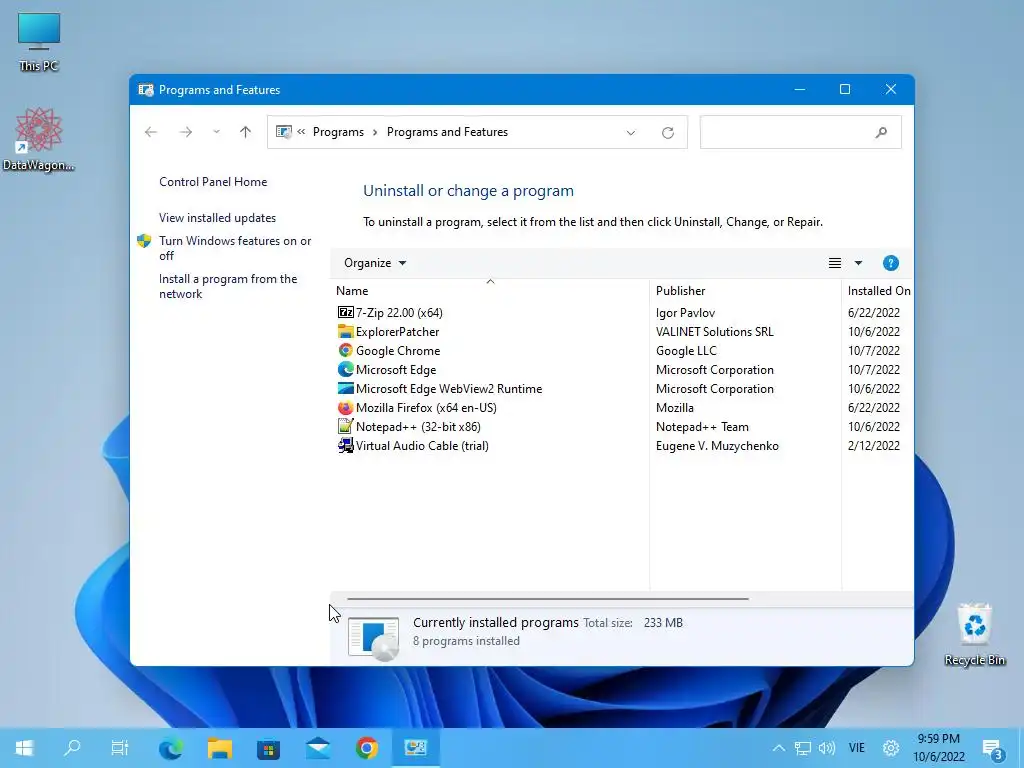Click publisher Eugene V. Muzychenko cell
Image resolution: width=1024 pixels, height=768 pixels.
point(717,445)
